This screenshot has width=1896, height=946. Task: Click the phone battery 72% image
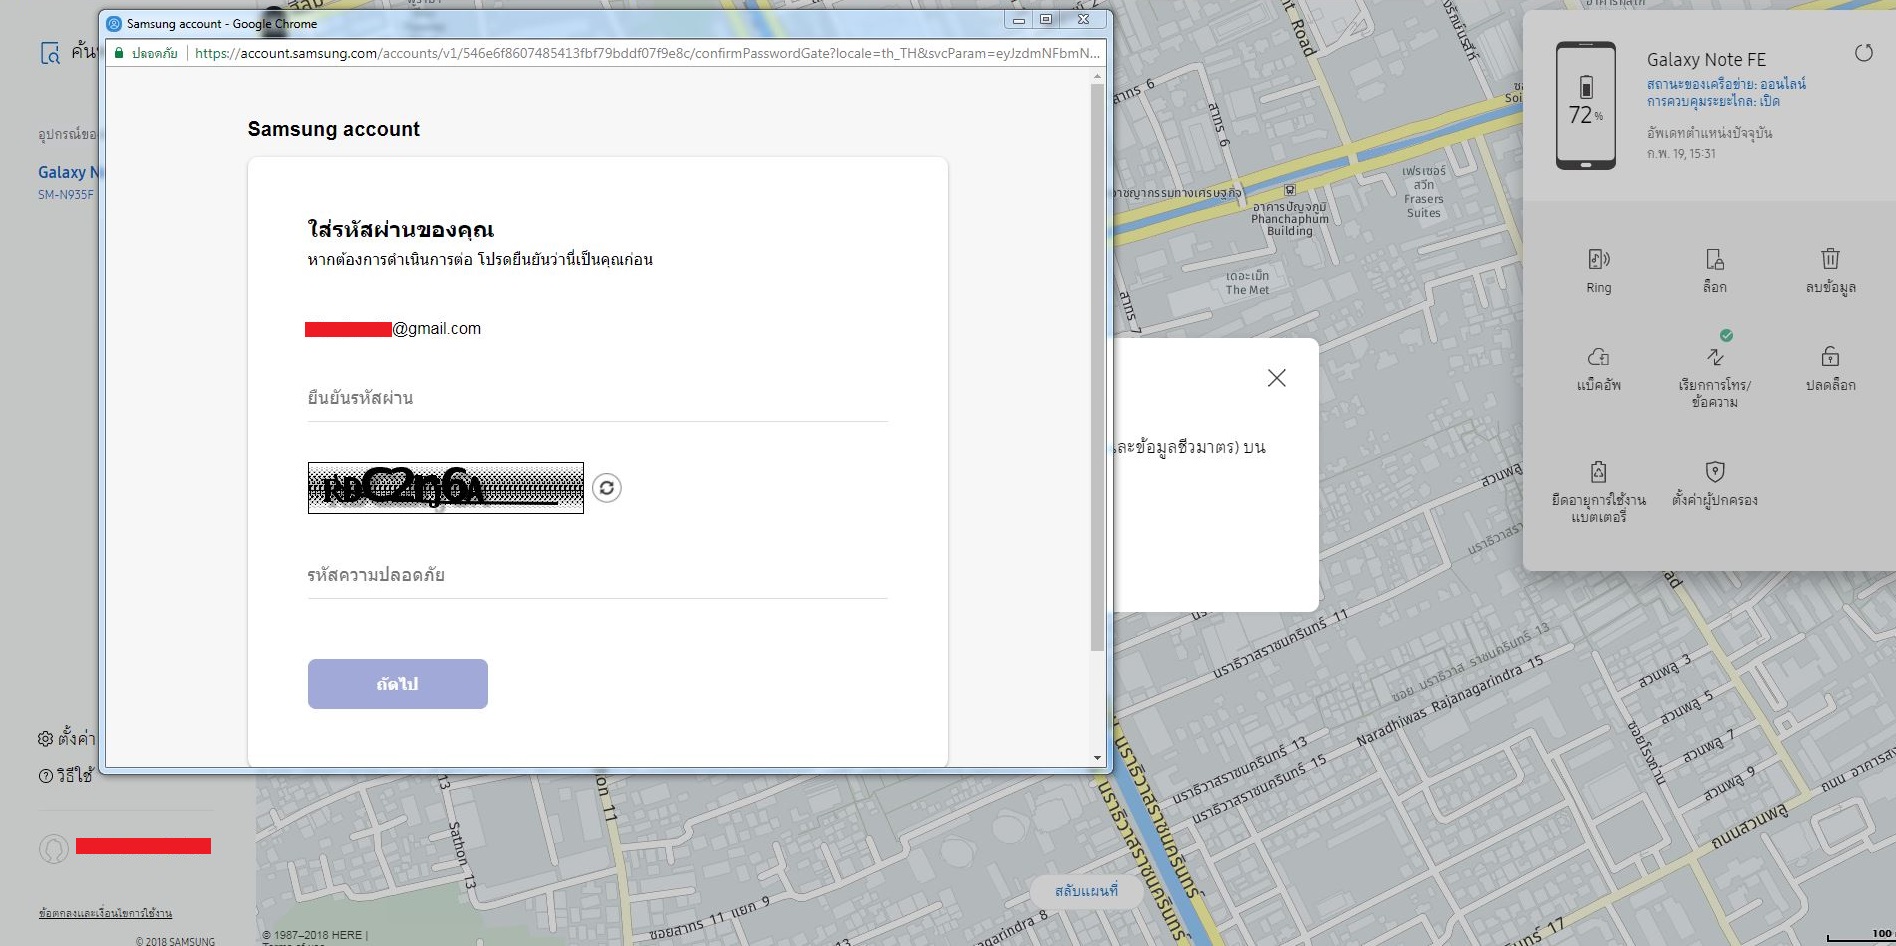1585,106
